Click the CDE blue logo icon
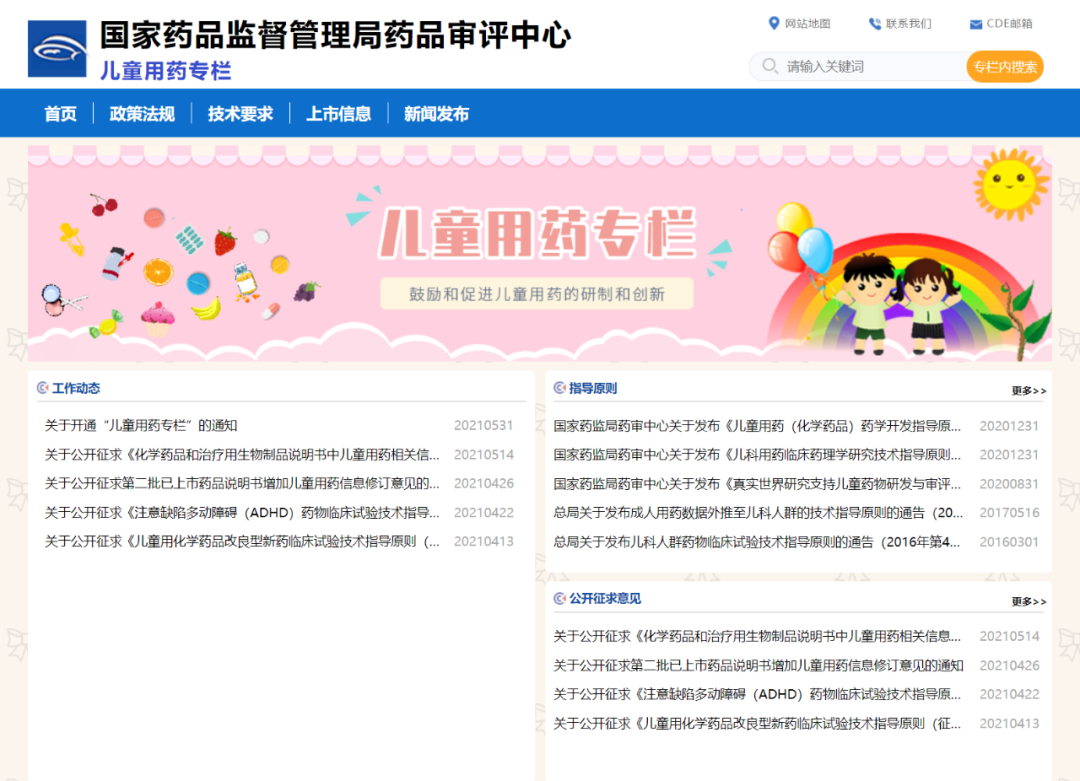 [x=57, y=48]
